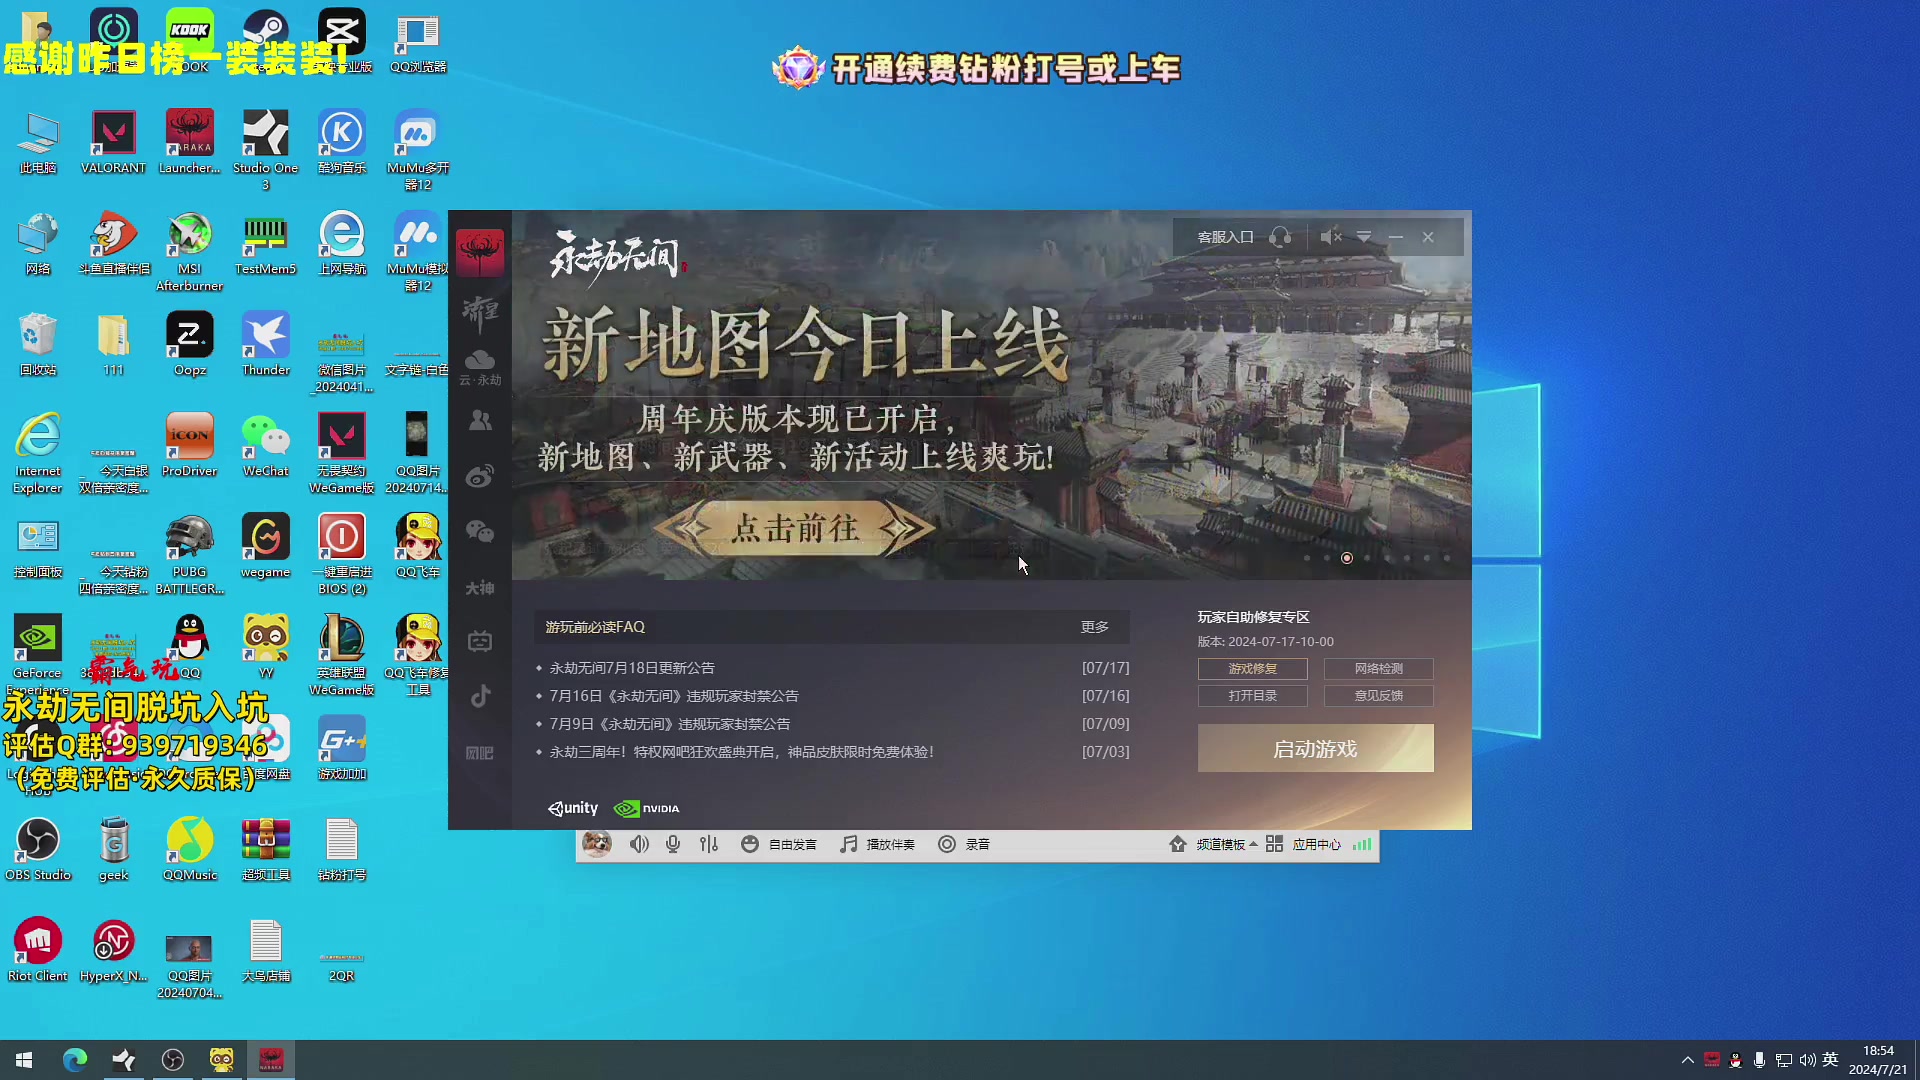
Task: Click the Unity logo in launcher footer
Action: pos(573,808)
